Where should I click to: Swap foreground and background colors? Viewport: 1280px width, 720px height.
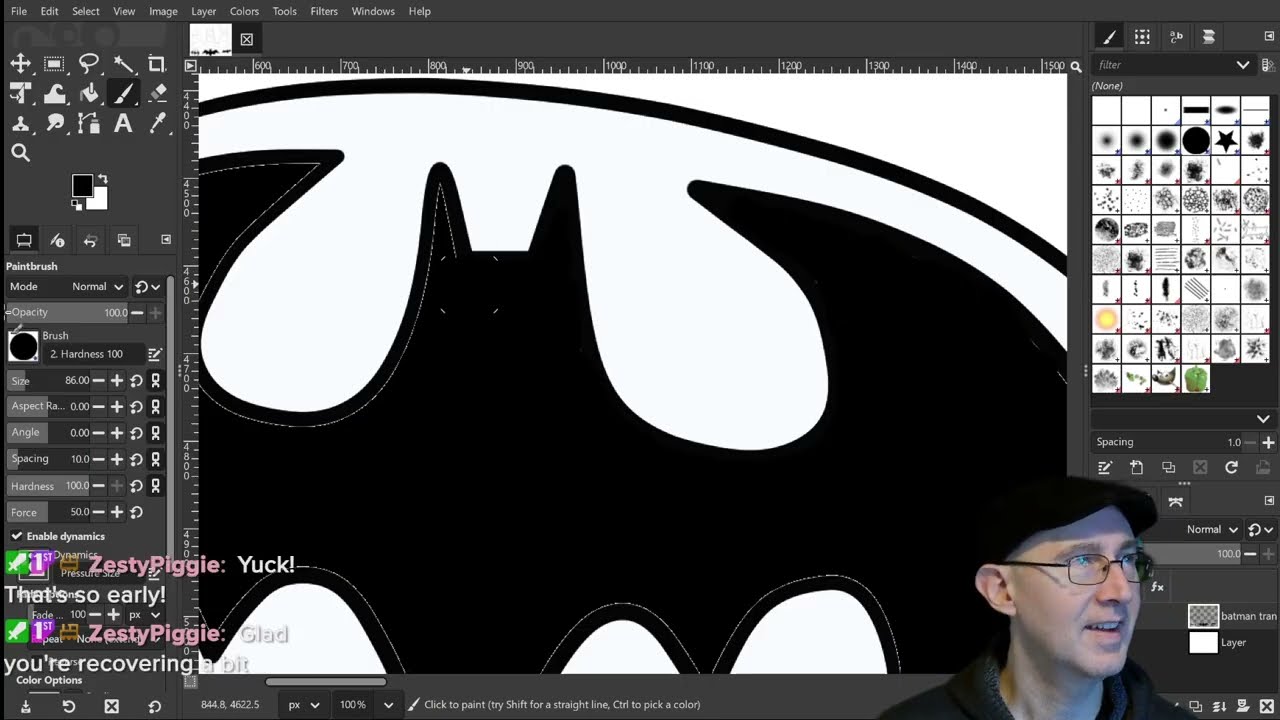pos(102,180)
